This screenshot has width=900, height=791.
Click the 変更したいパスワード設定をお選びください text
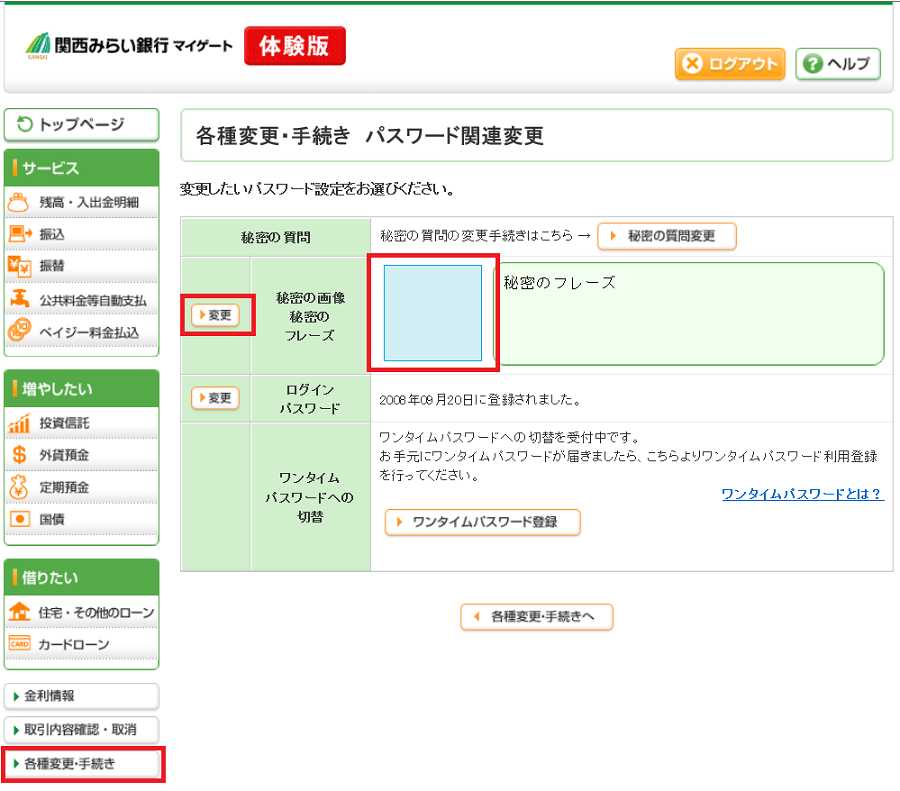point(317,189)
